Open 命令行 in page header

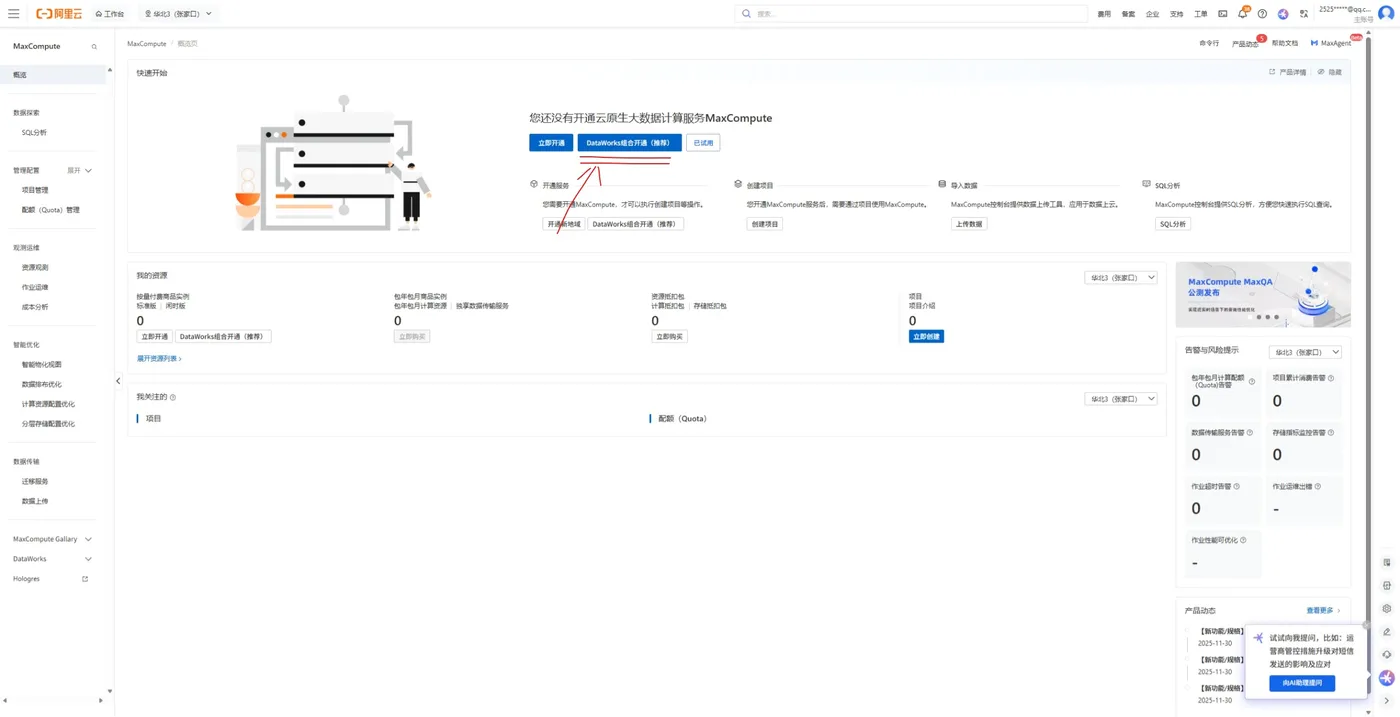[x=1209, y=43]
